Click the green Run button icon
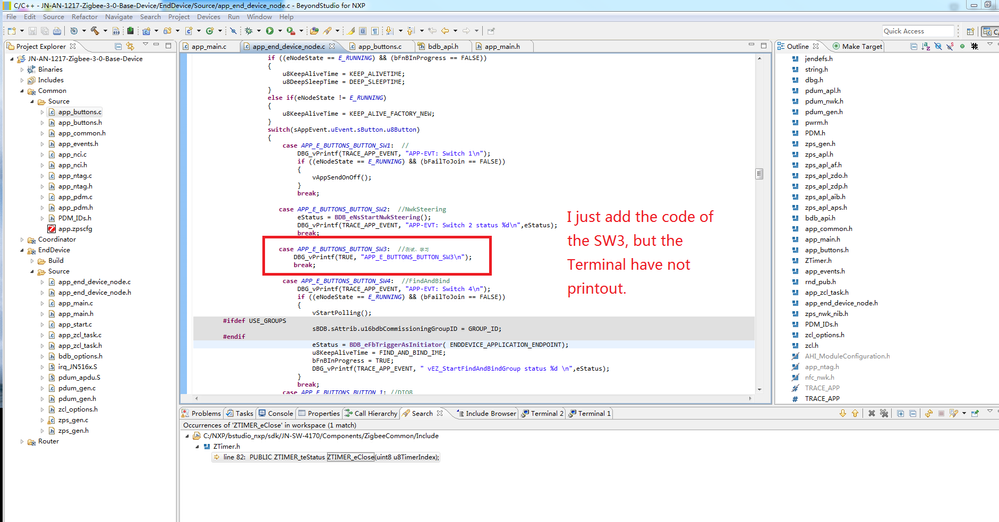 pos(270,31)
